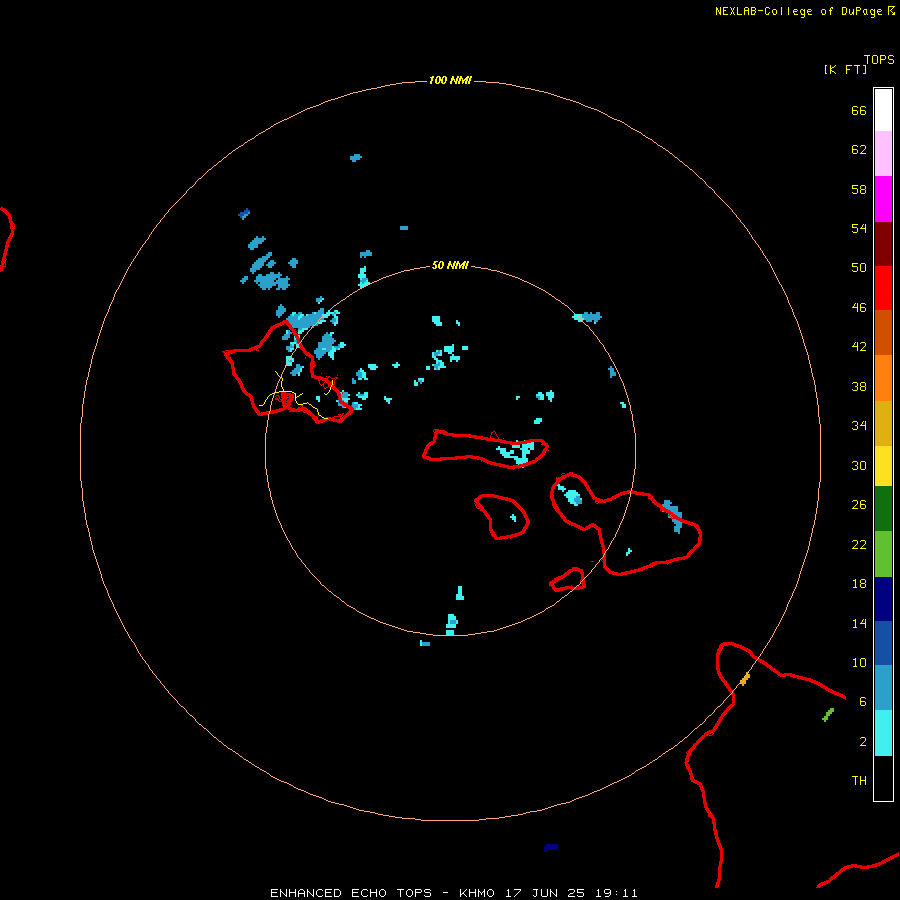Click the legend value 54

[859, 228]
